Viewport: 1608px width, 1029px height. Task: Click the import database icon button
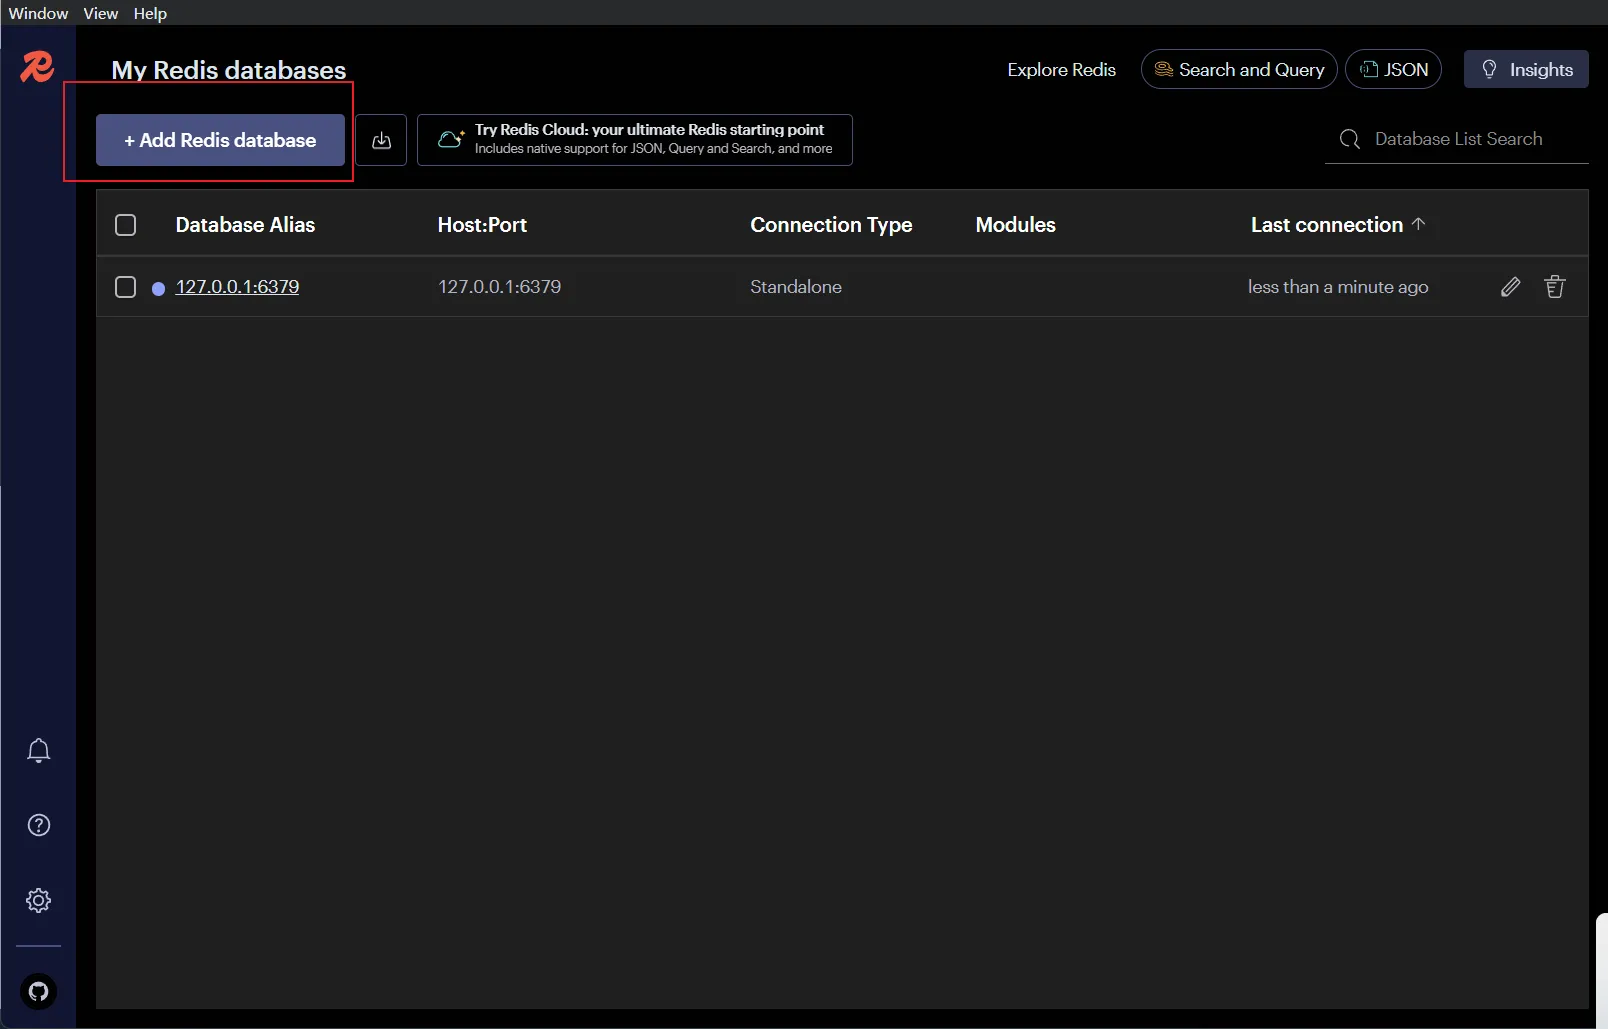tap(381, 140)
